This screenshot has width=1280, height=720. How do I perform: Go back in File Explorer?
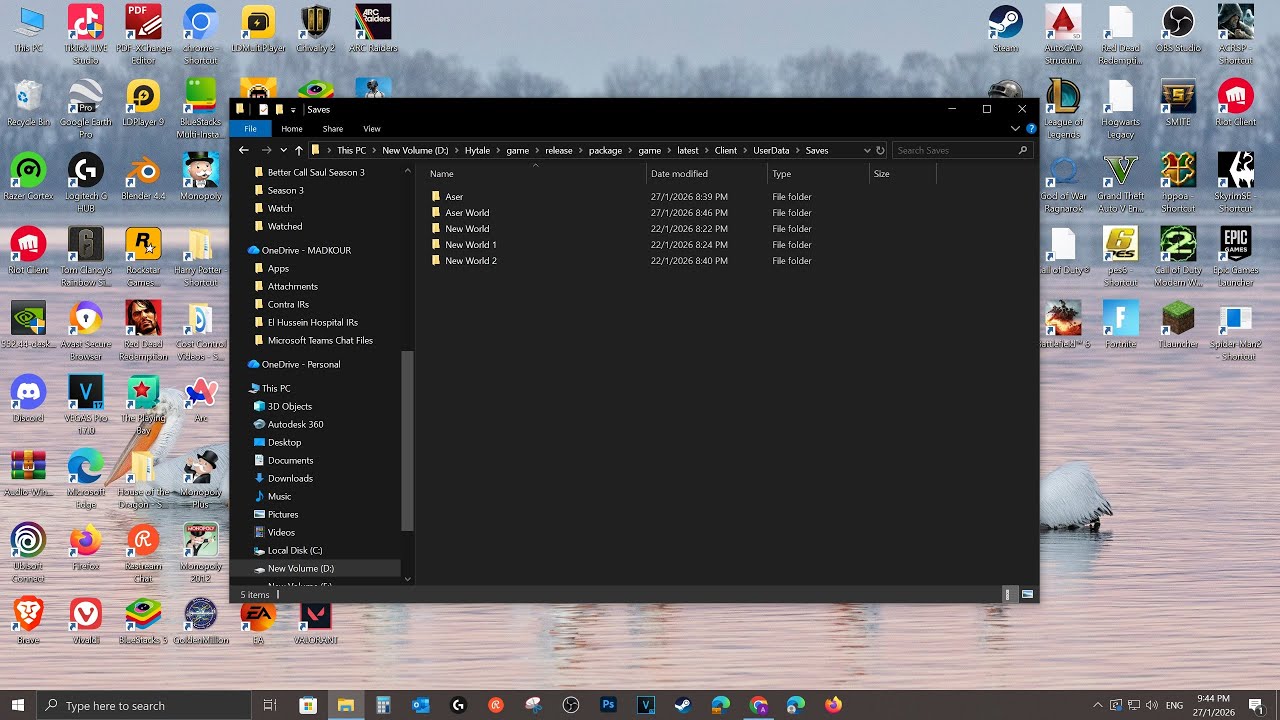pos(244,150)
